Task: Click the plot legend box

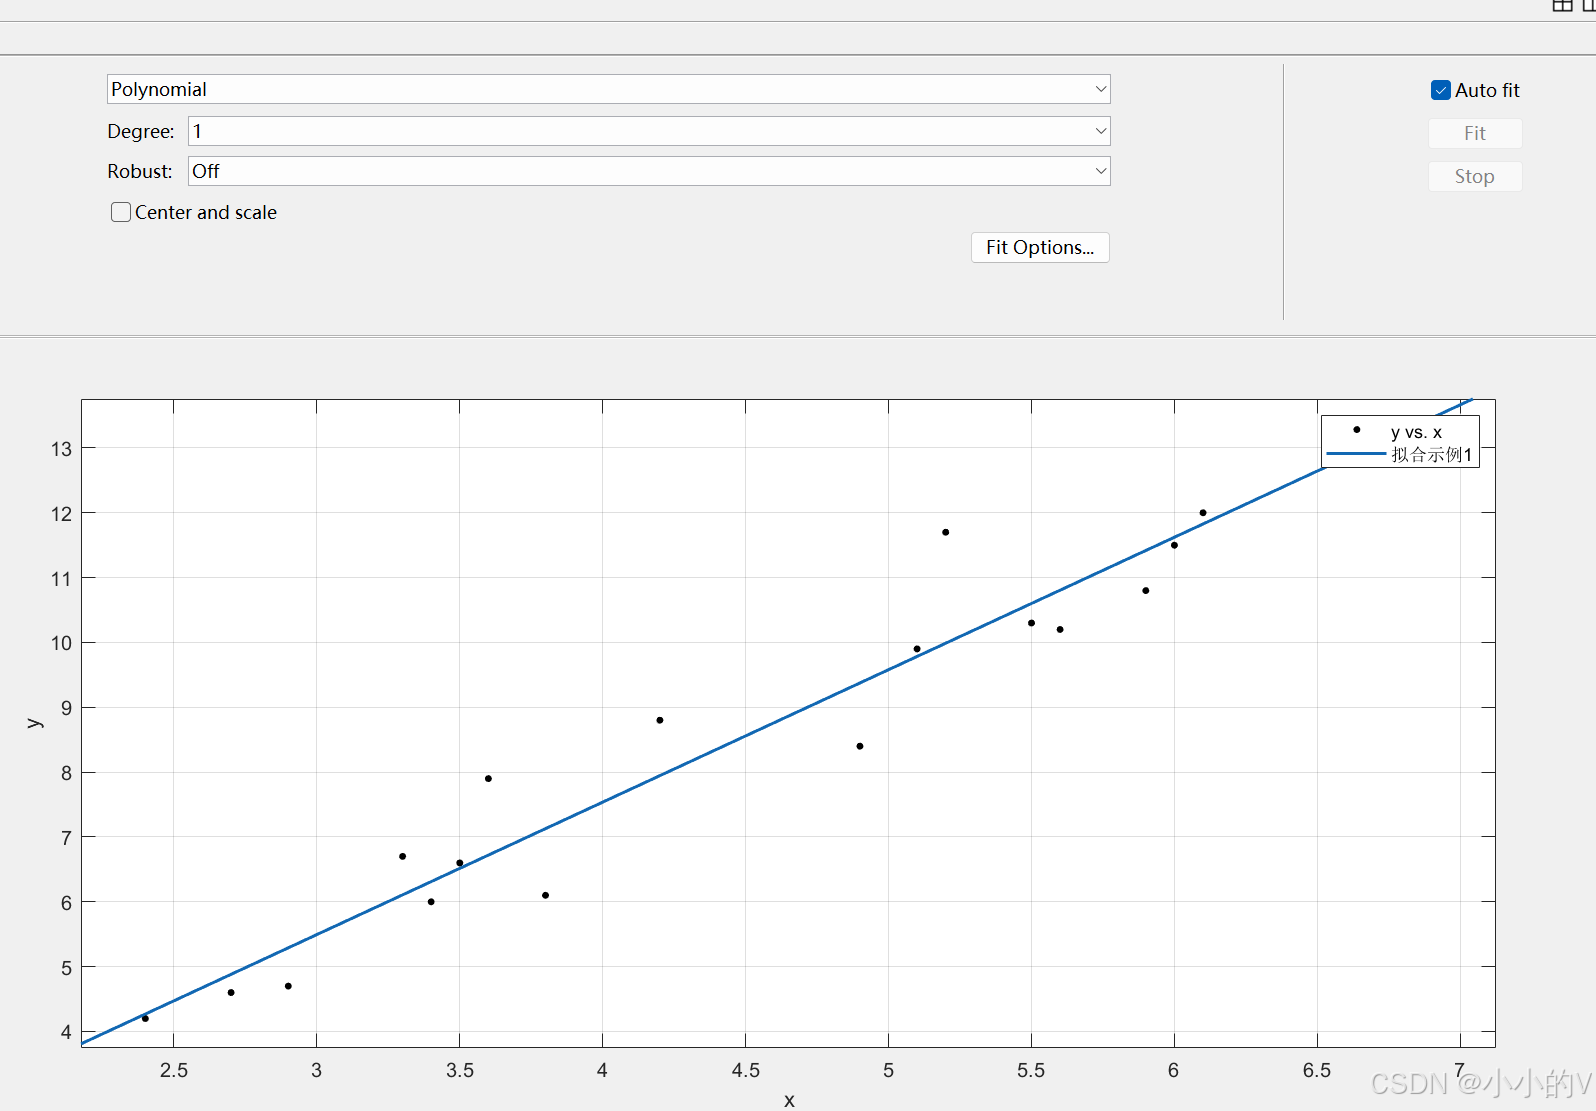Action: tap(1400, 442)
